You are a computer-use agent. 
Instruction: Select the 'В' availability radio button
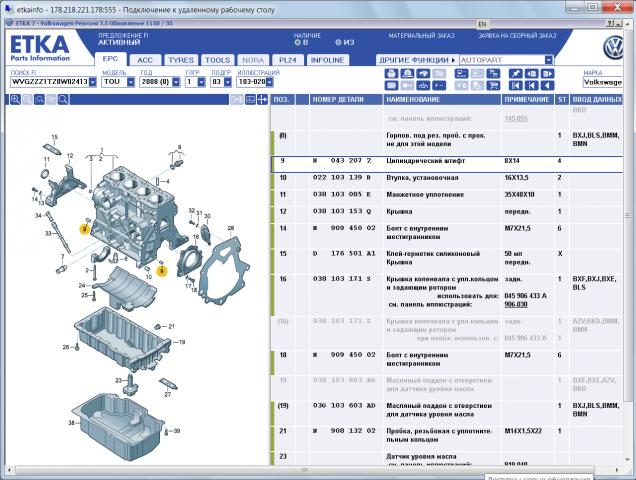click(297, 42)
